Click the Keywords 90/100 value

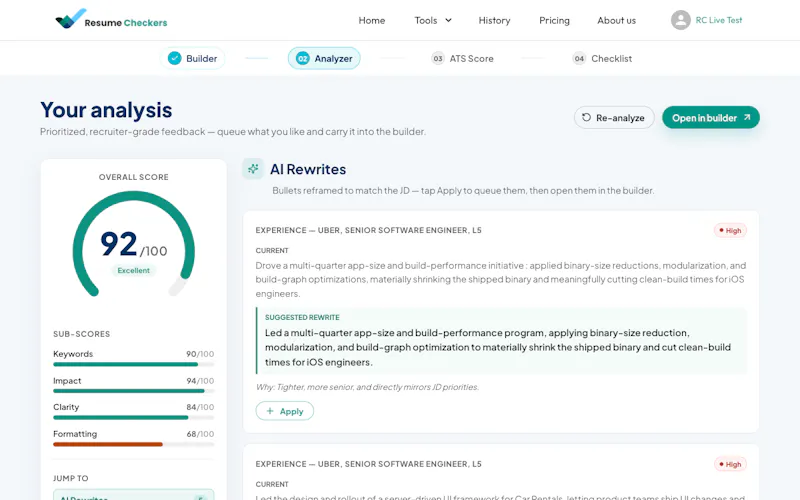click(x=200, y=354)
